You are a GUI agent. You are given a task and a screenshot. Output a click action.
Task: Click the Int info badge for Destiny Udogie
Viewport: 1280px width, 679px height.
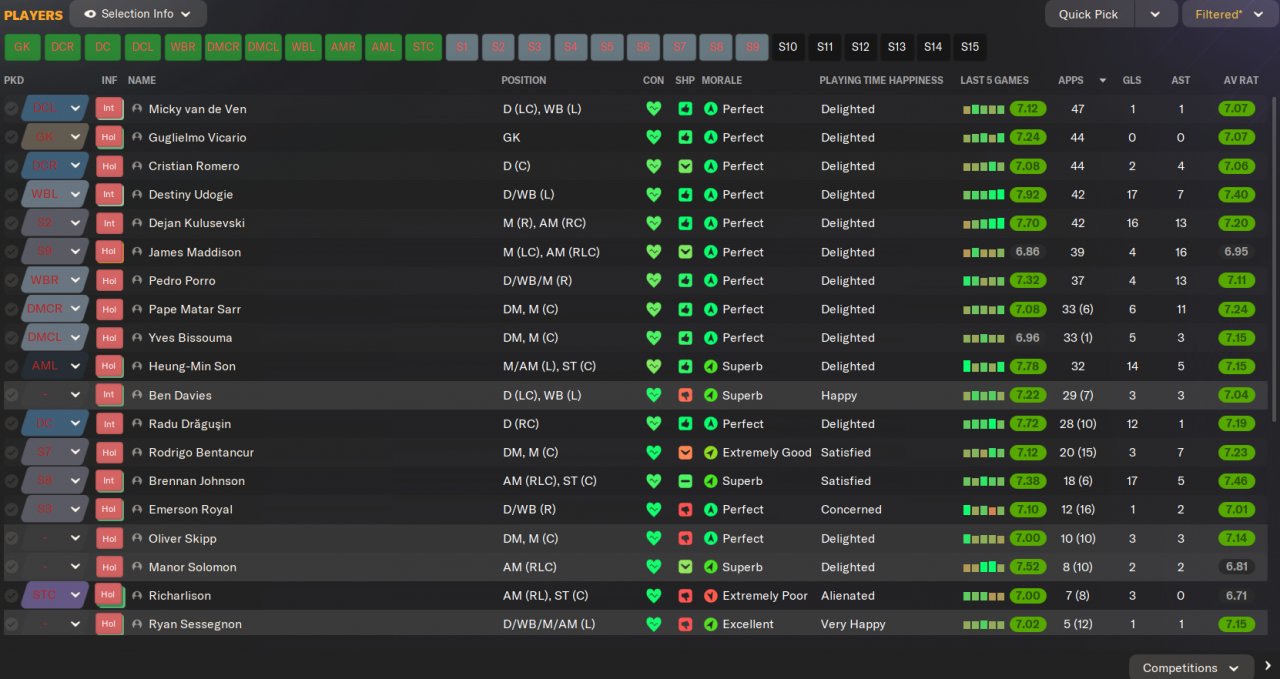point(109,195)
